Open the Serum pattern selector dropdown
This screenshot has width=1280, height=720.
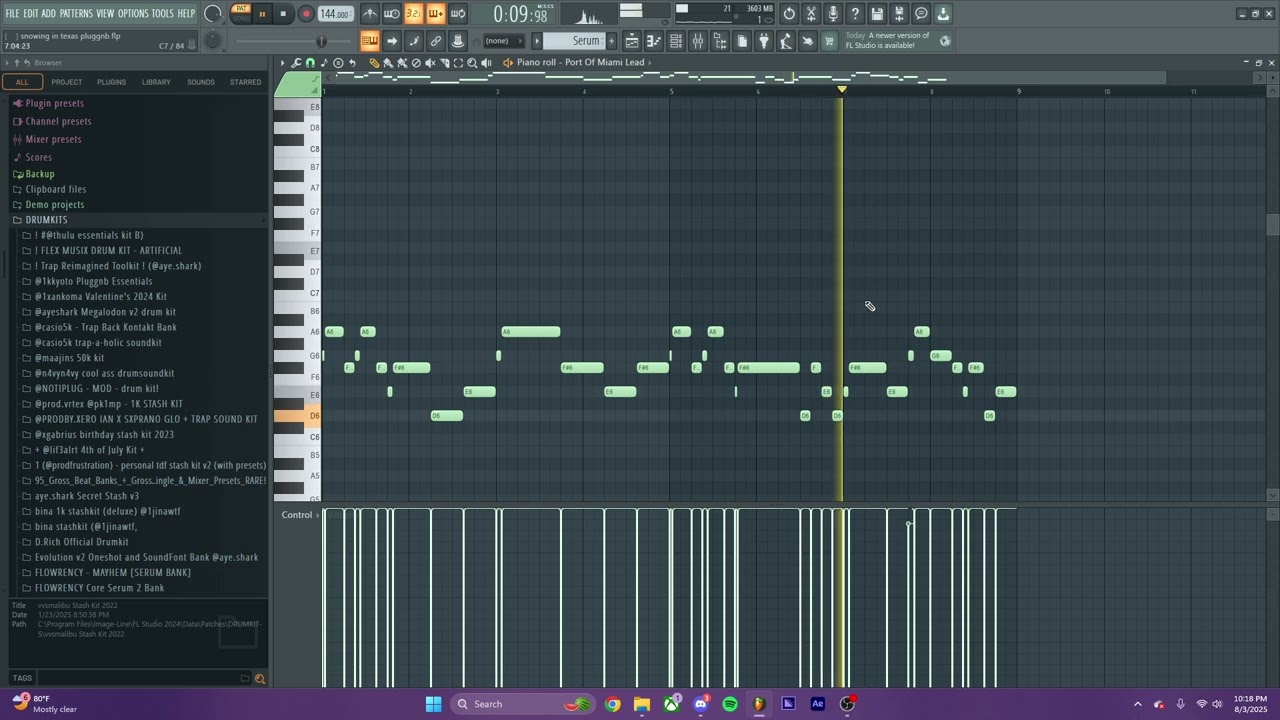(x=575, y=41)
